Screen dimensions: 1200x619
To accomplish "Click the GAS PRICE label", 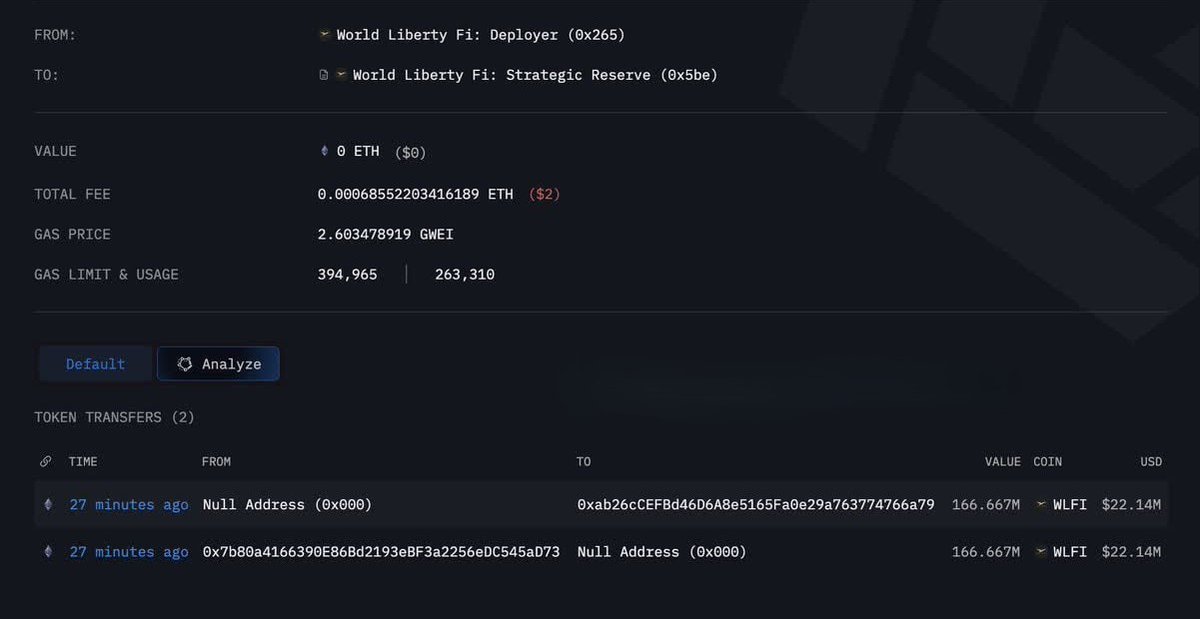I will [72, 234].
